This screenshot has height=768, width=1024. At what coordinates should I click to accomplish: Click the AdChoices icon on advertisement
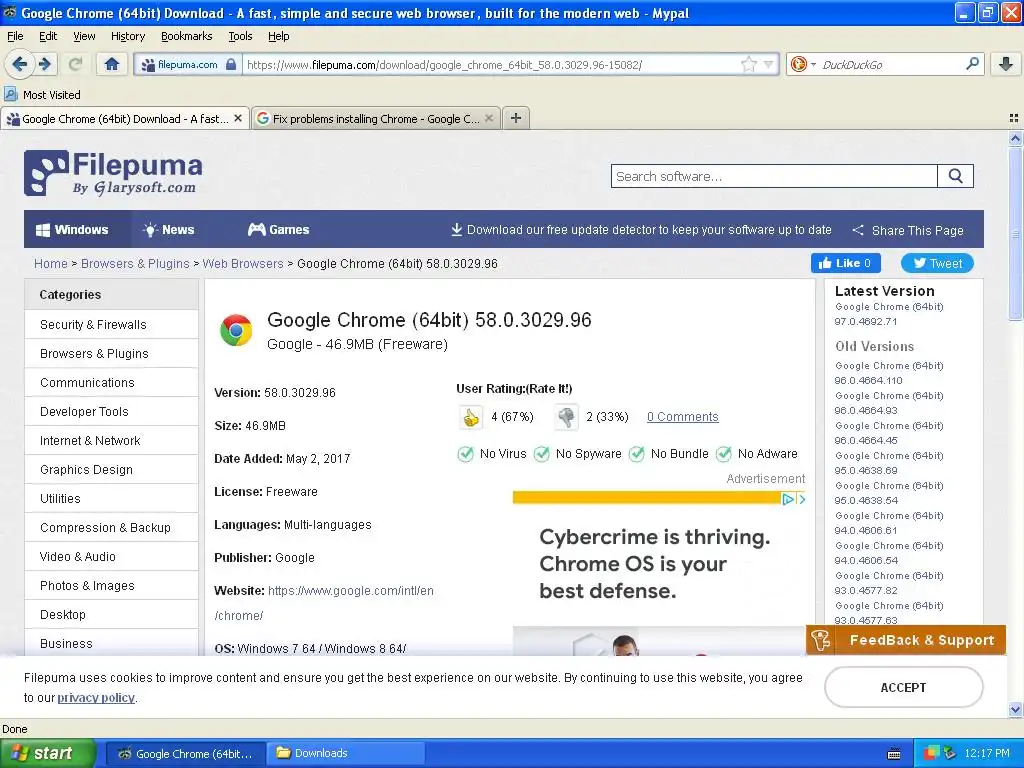coord(788,499)
